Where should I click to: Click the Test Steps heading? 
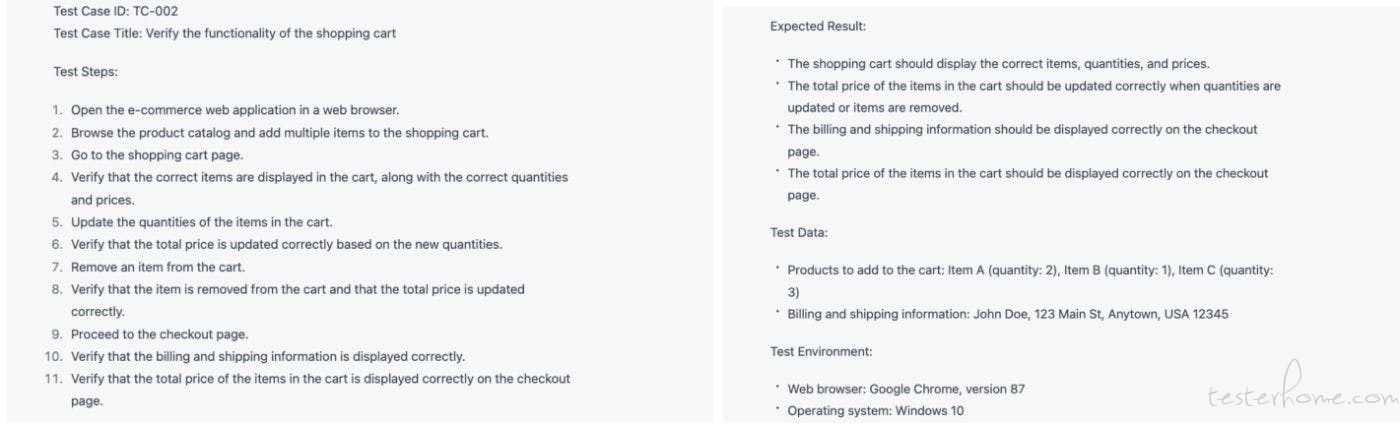pos(85,72)
